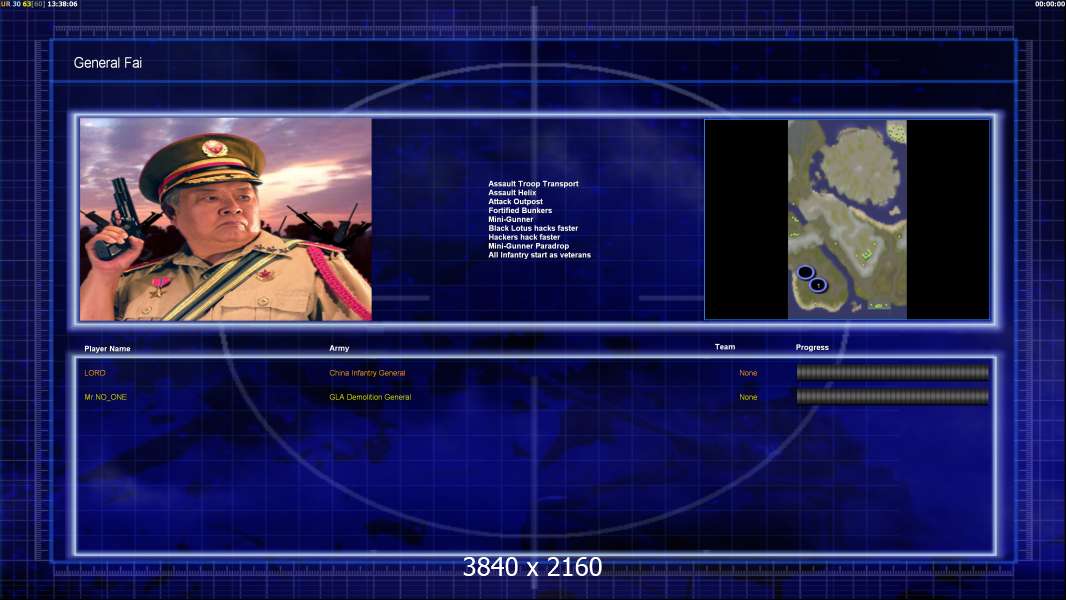Click the Team column header
This screenshot has height=600, width=1066.
725,347
